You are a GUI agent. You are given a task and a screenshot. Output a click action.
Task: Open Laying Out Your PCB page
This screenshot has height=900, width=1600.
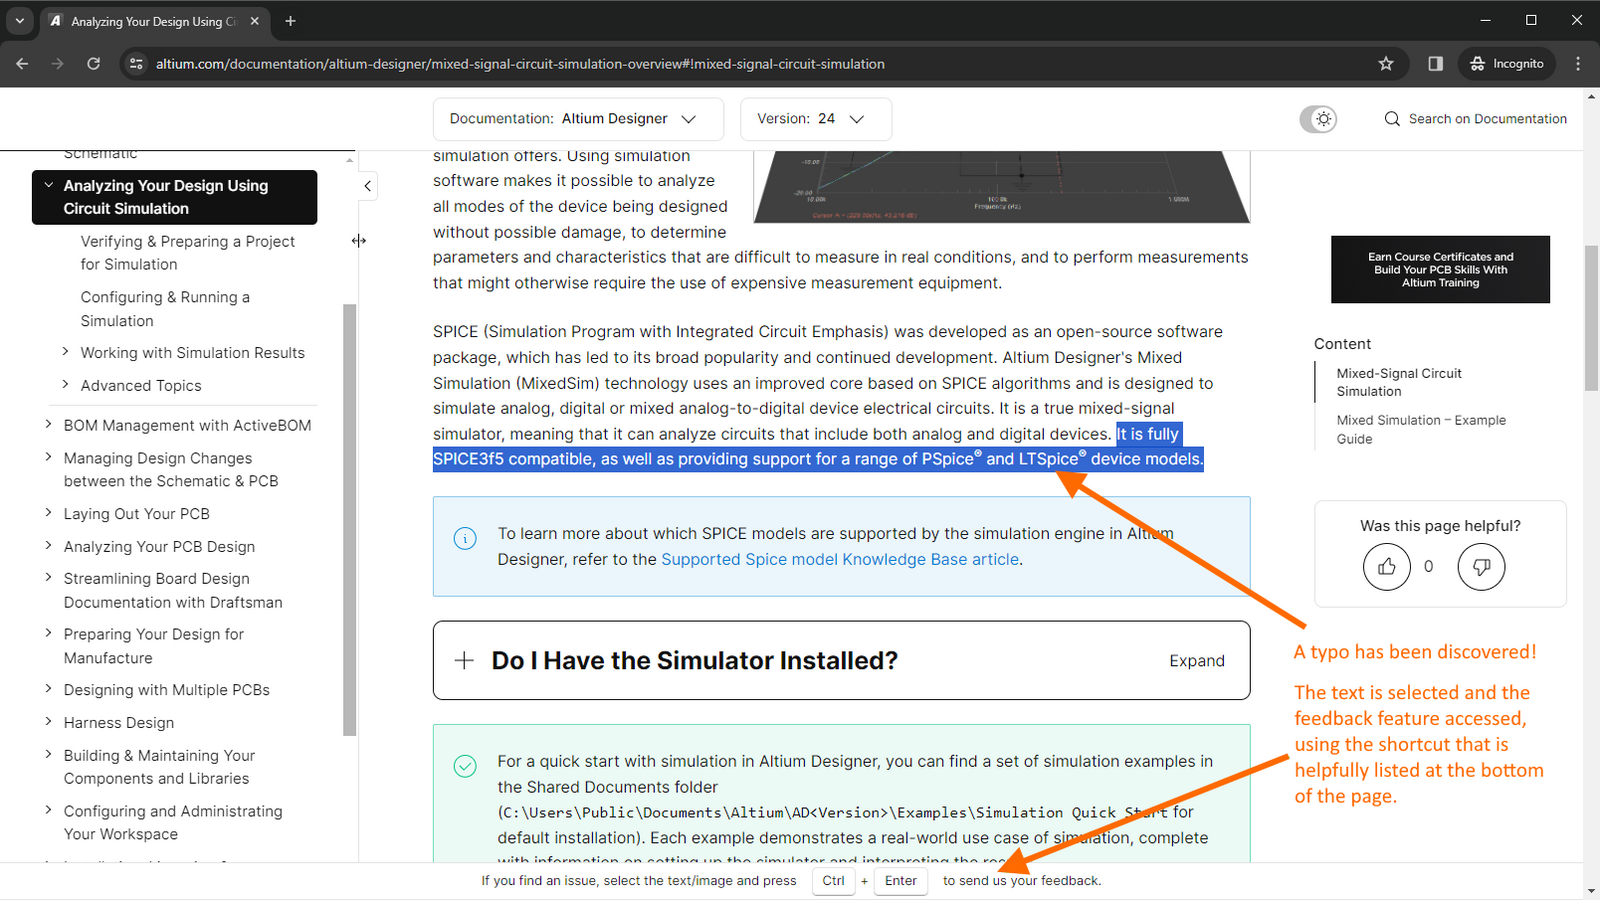(x=137, y=514)
